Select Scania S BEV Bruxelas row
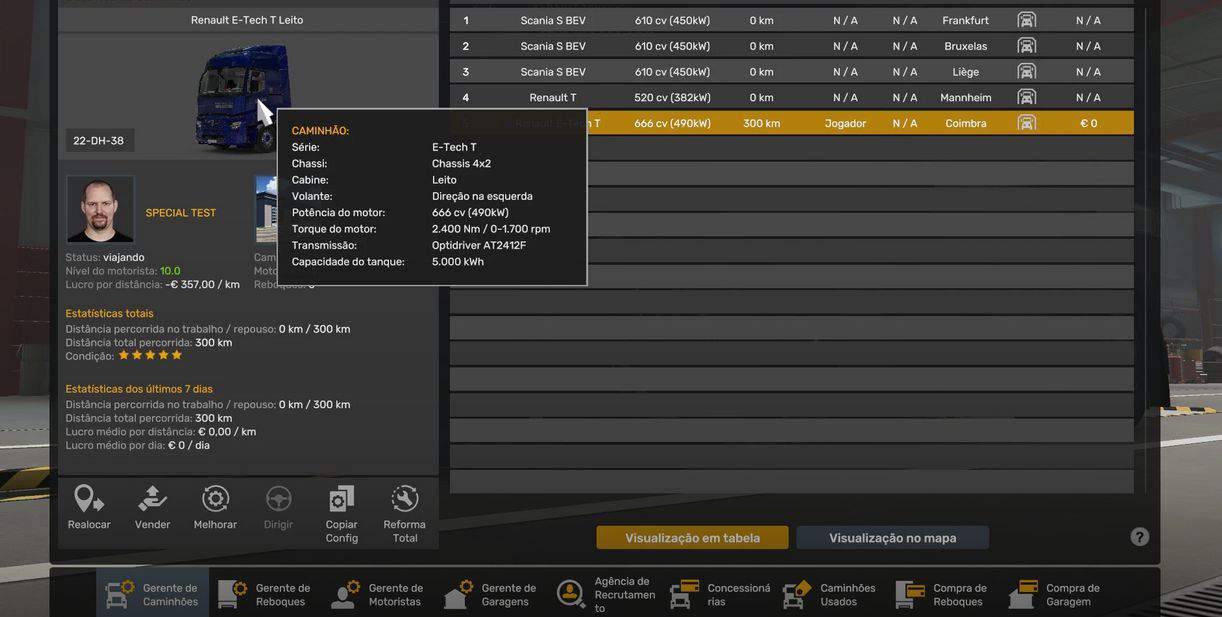The image size is (1222, 617). point(790,46)
